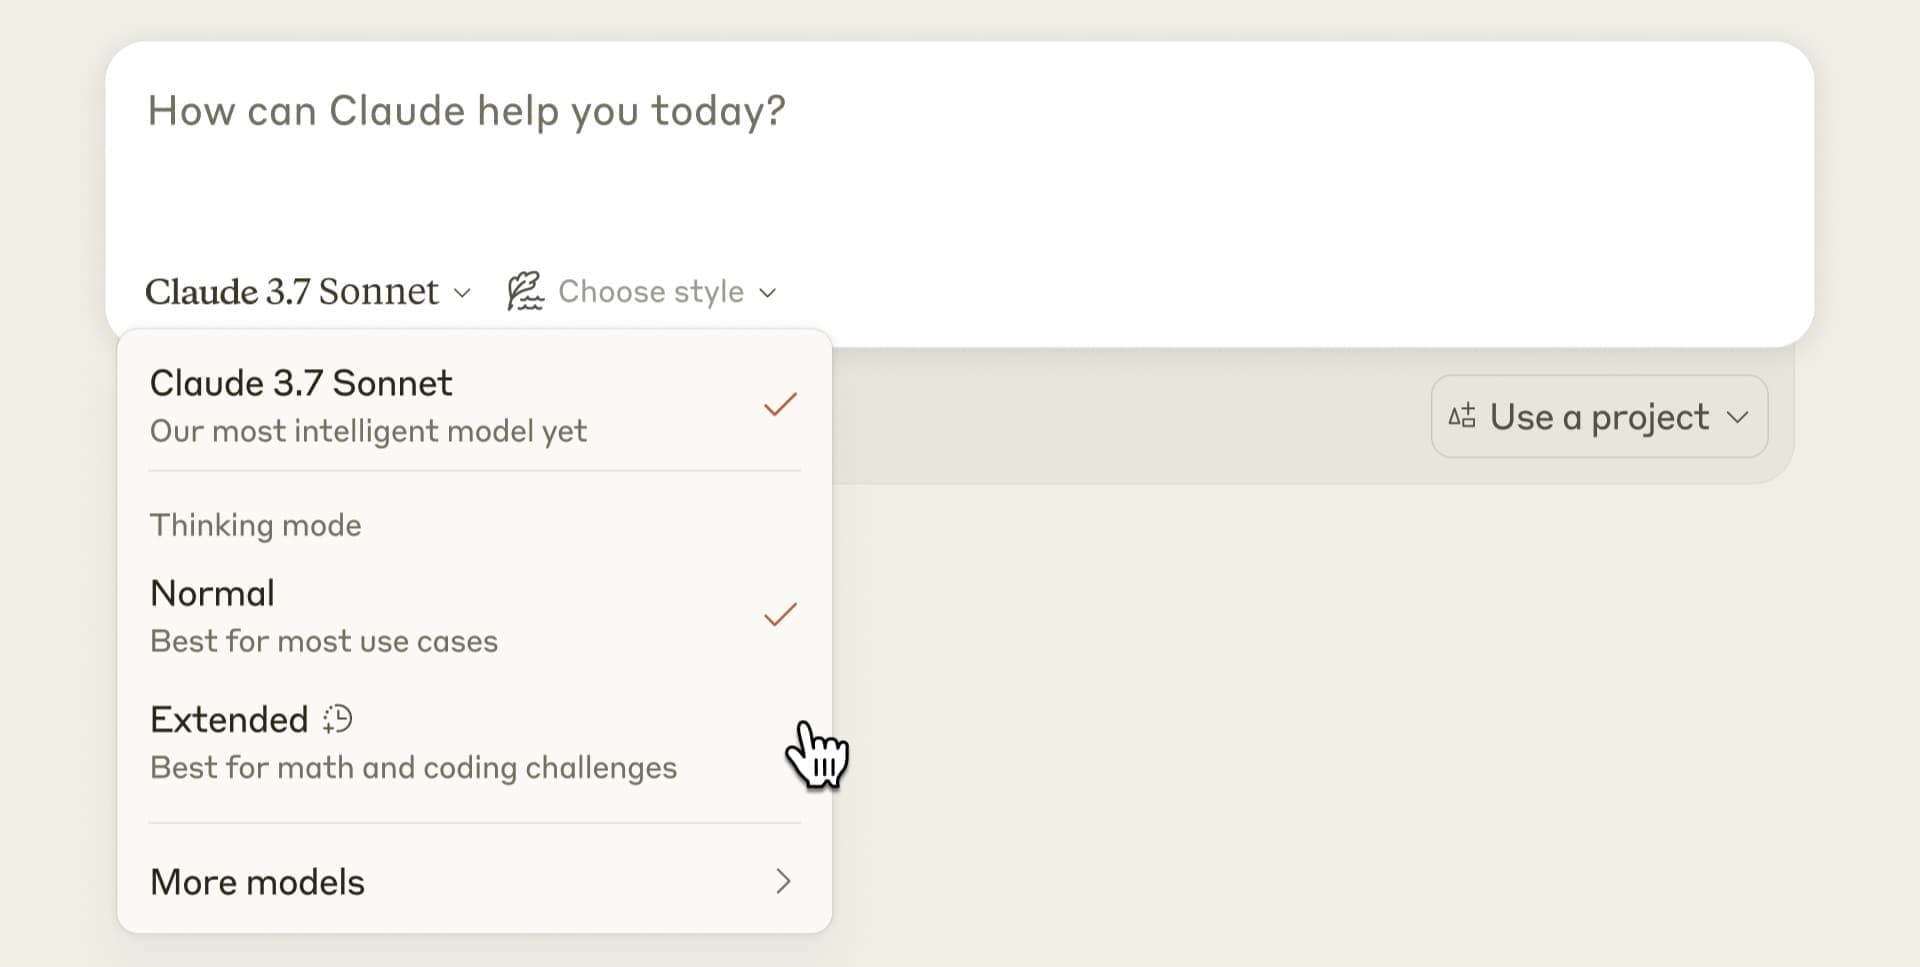1920x967 pixels.
Task: Click the Claude 3.7 Sonnet selector label
Action: 292,292
